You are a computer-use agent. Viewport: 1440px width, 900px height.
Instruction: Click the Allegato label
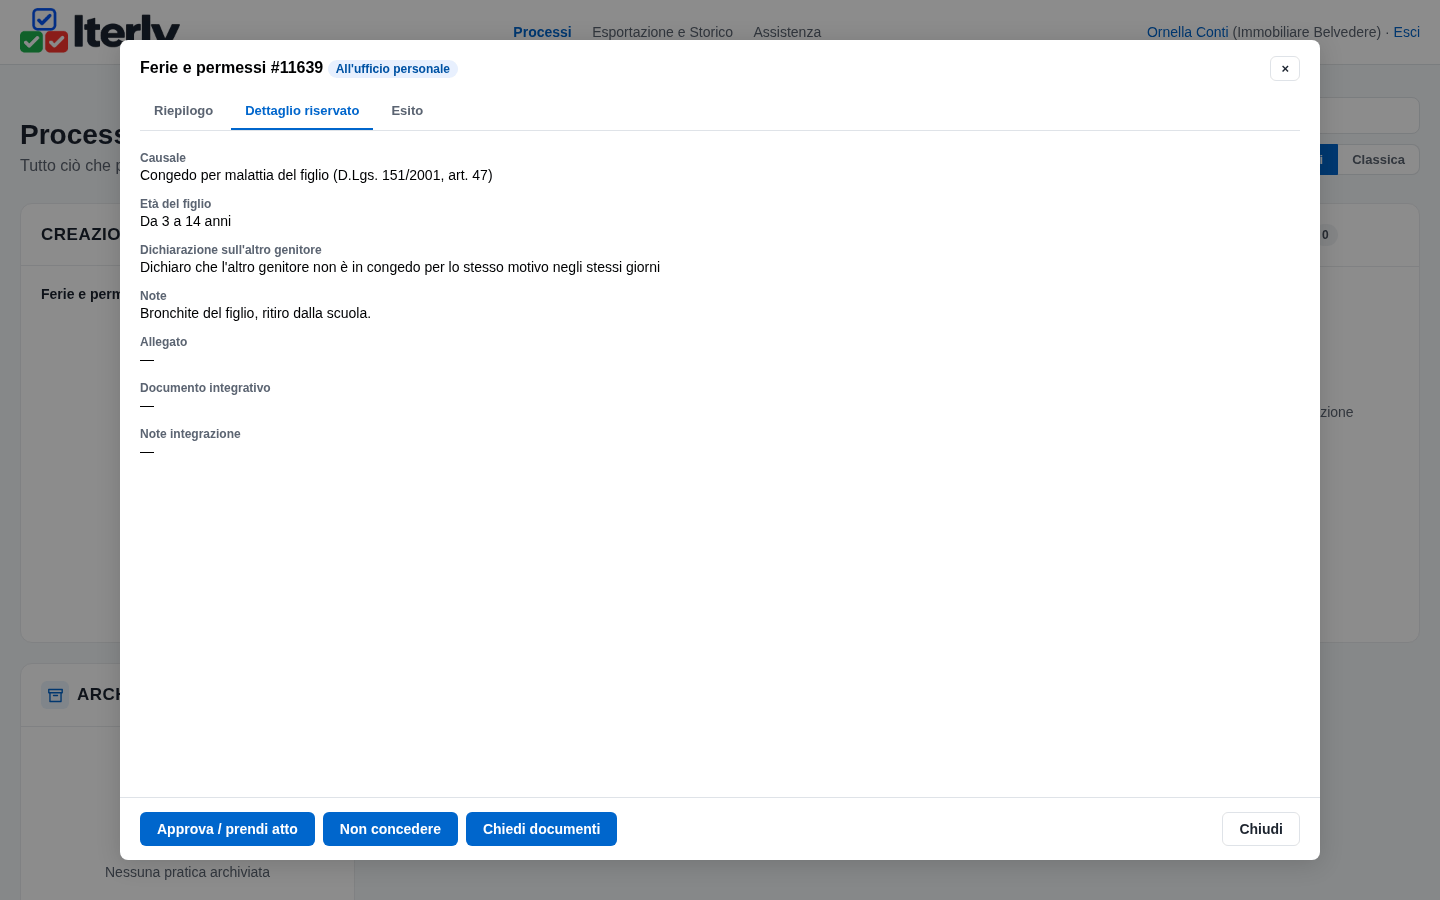click(x=163, y=342)
